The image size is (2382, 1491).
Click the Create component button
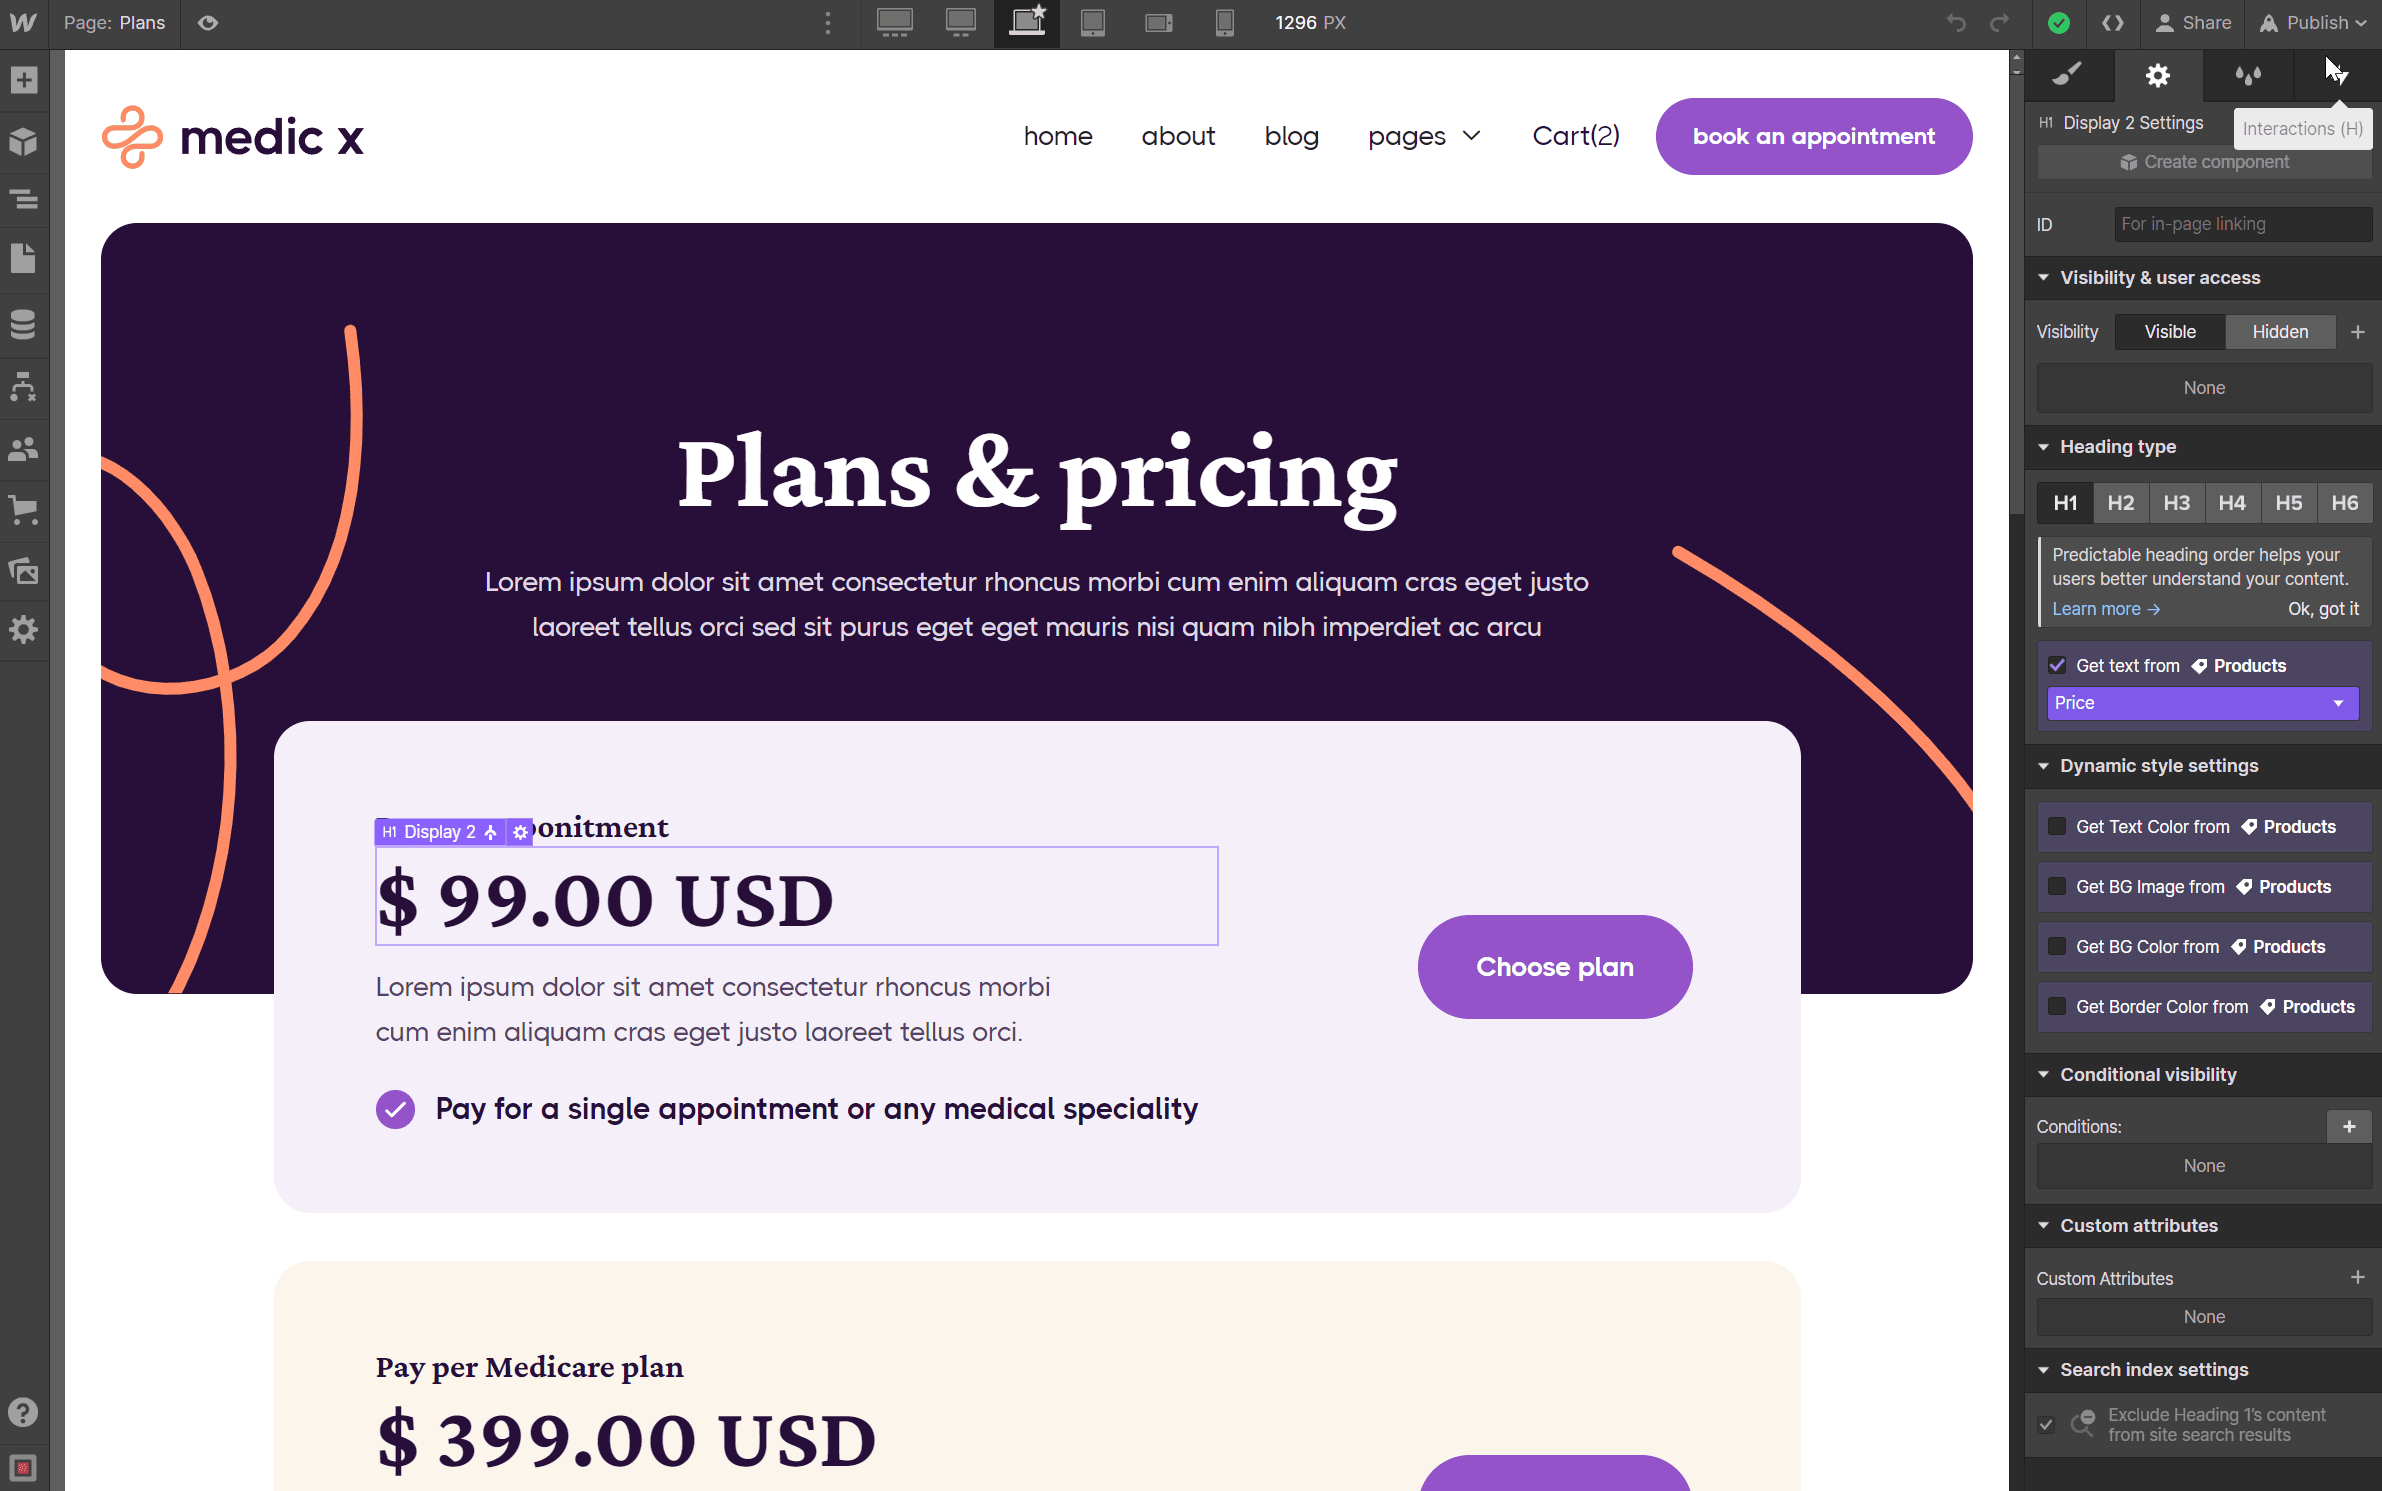(2203, 162)
